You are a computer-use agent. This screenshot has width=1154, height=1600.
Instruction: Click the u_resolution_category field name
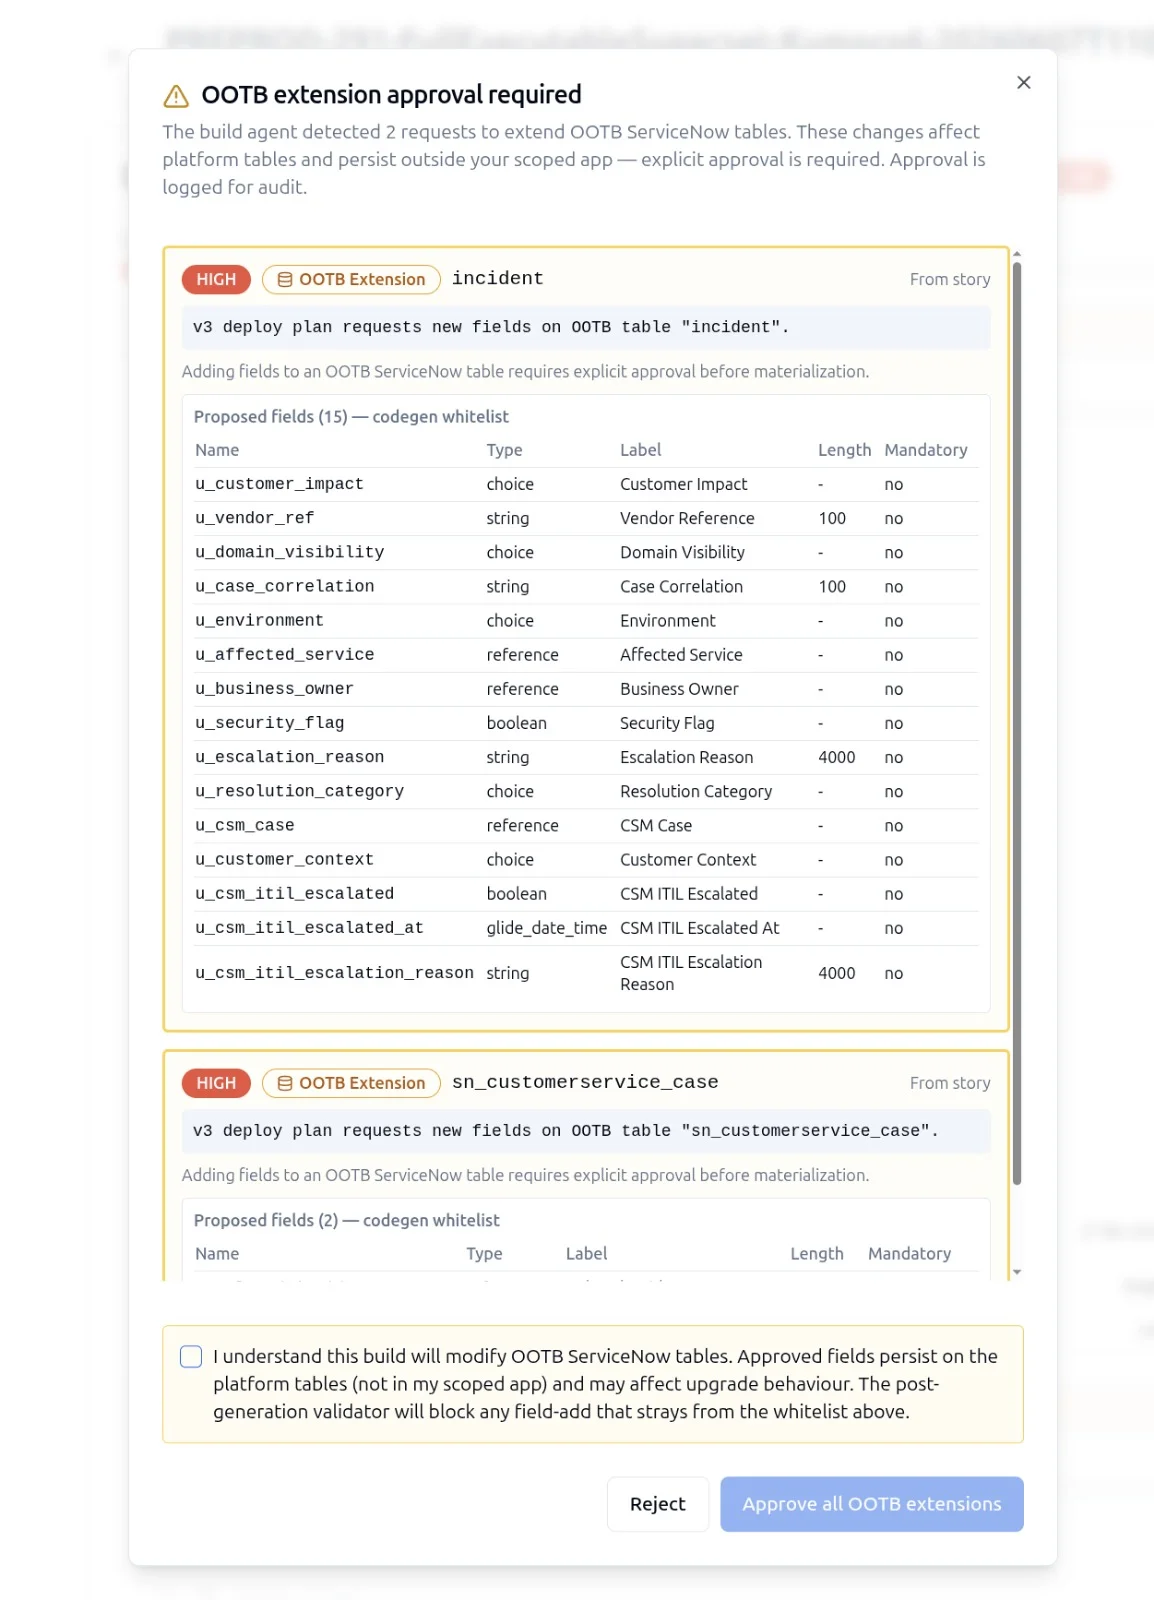(x=299, y=791)
